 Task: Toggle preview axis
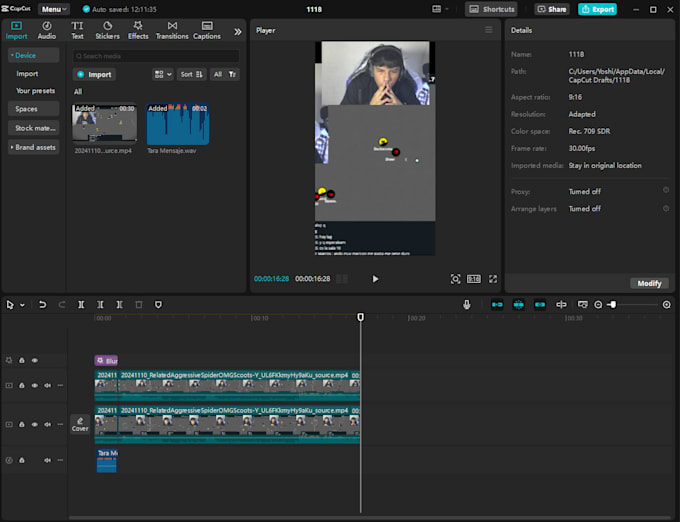click(561, 305)
